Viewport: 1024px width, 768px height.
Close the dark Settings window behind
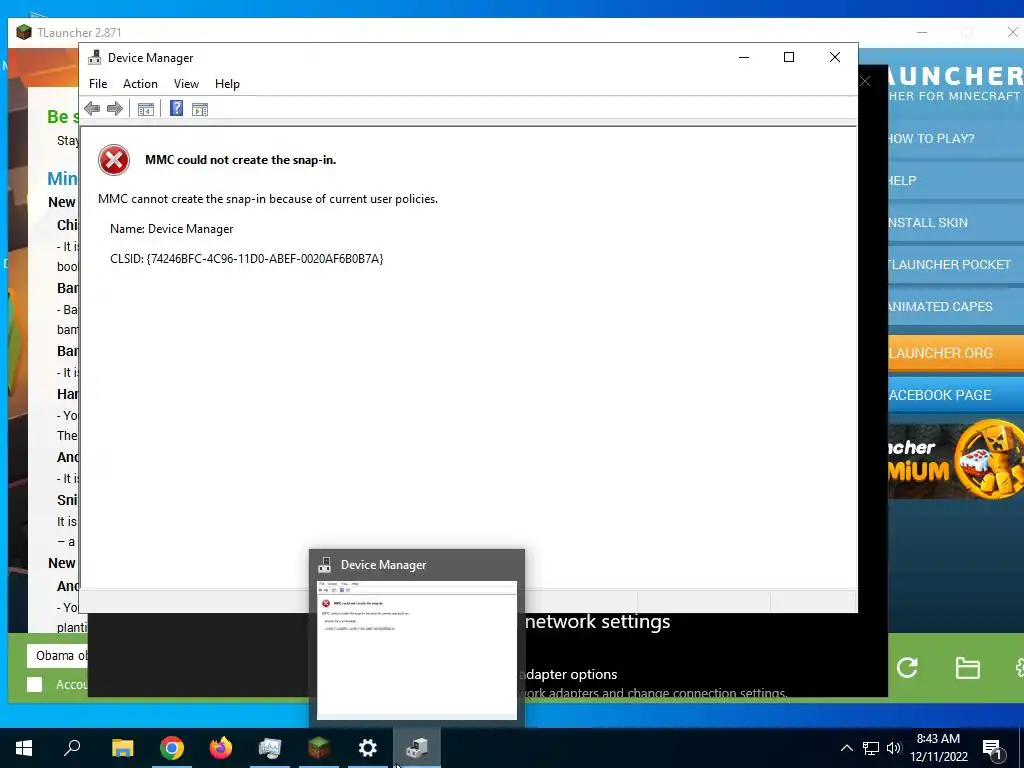pos(865,82)
